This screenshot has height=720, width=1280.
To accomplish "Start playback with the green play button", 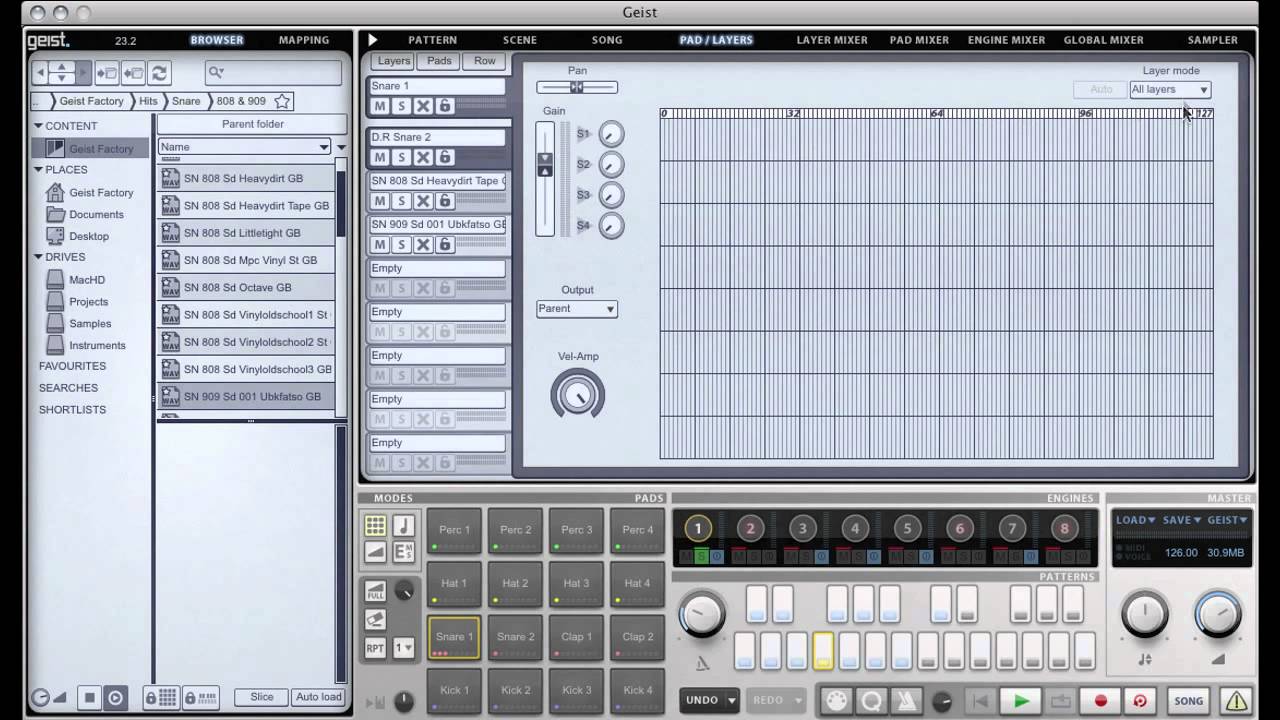I will coord(1021,701).
